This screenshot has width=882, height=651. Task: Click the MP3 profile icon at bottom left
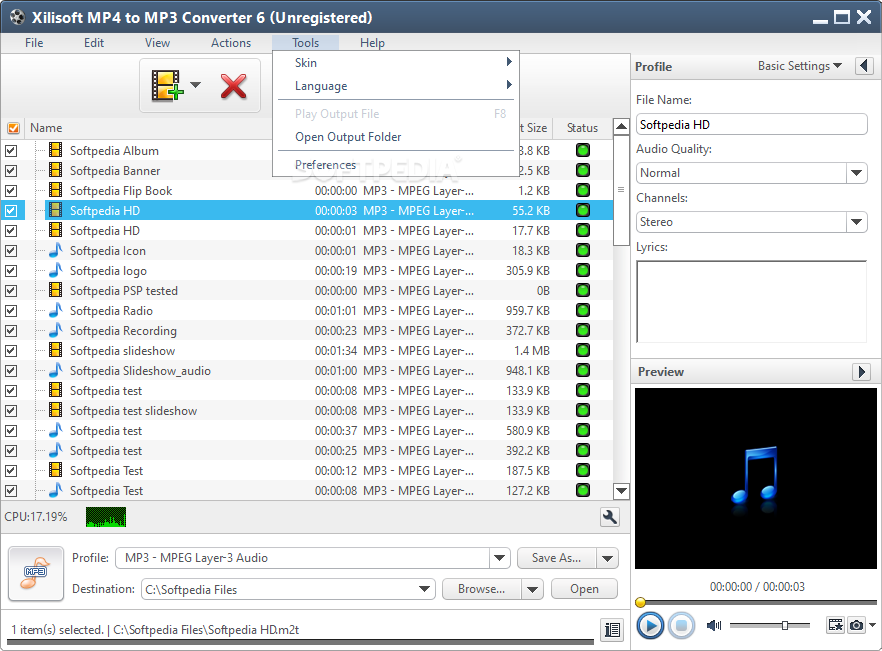36,574
